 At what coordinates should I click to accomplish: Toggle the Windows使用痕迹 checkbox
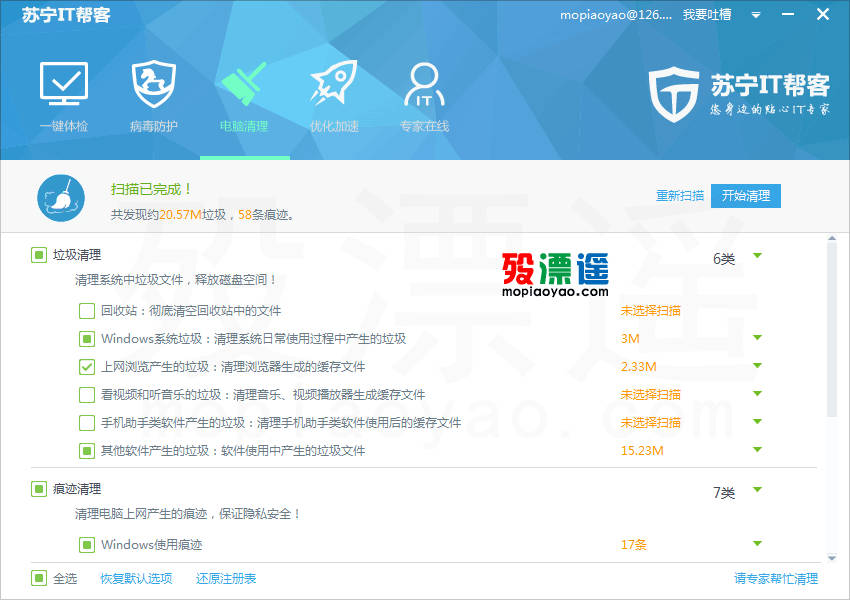click(x=87, y=545)
